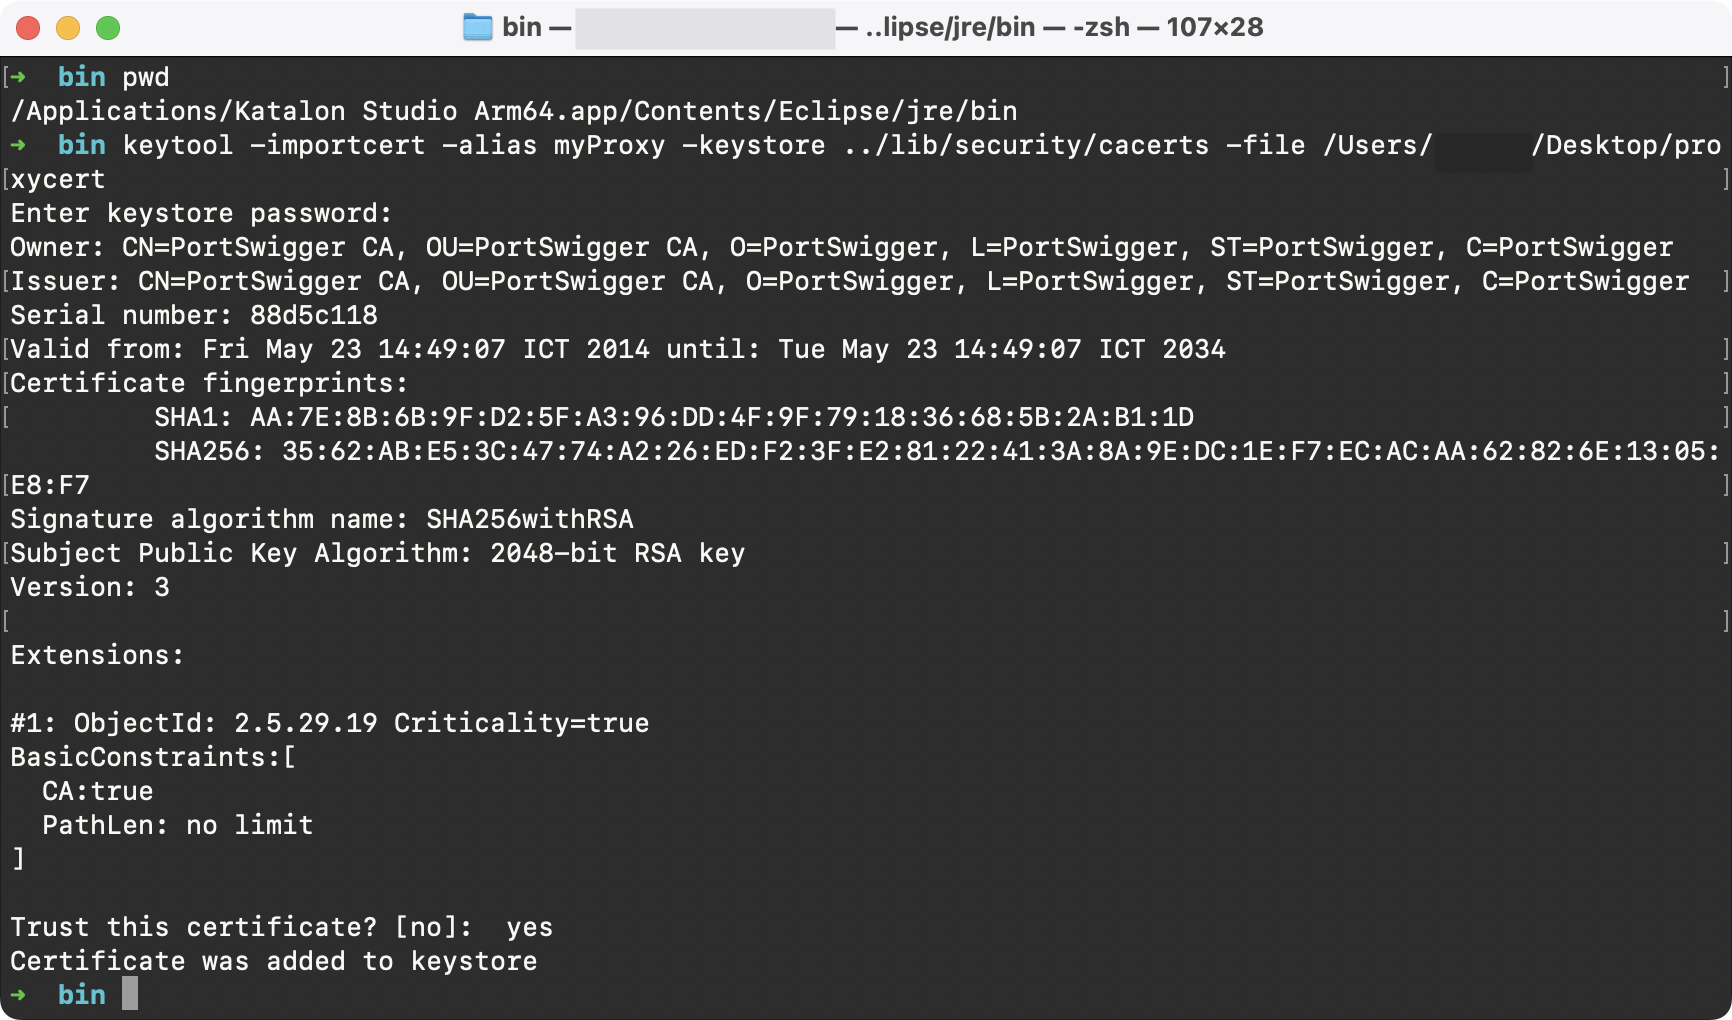Click the yellow minimize traffic light button

coord(66,27)
